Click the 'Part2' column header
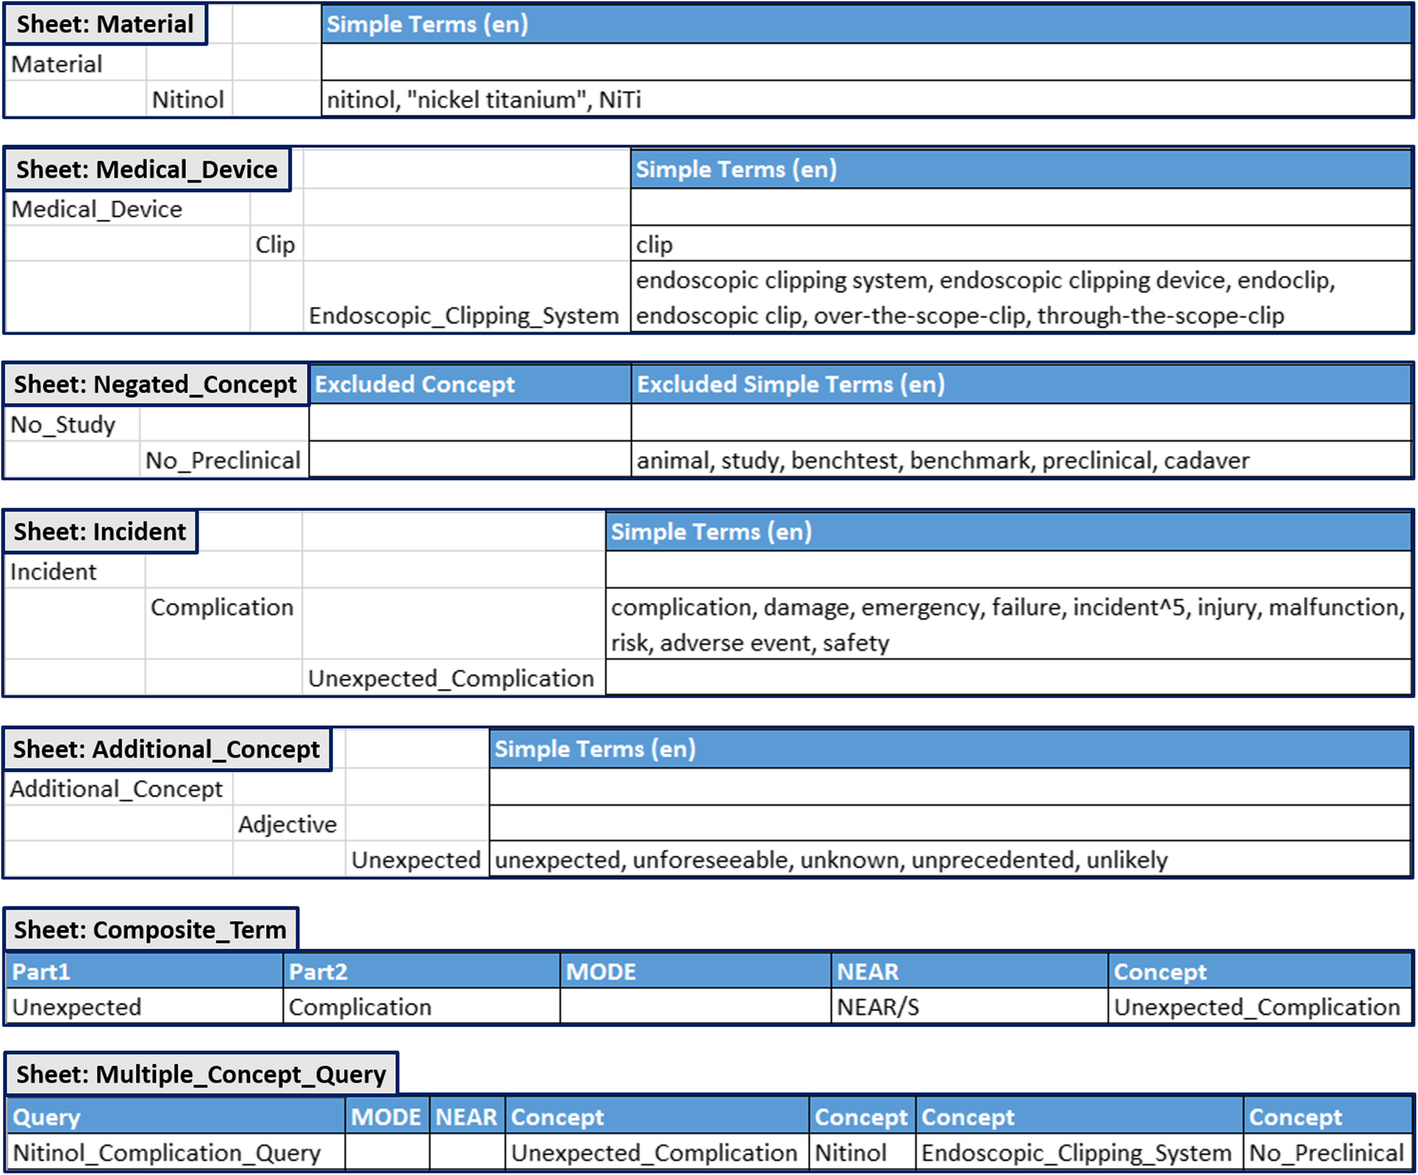The height and width of the screenshot is (1175, 1418). click(x=421, y=971)
